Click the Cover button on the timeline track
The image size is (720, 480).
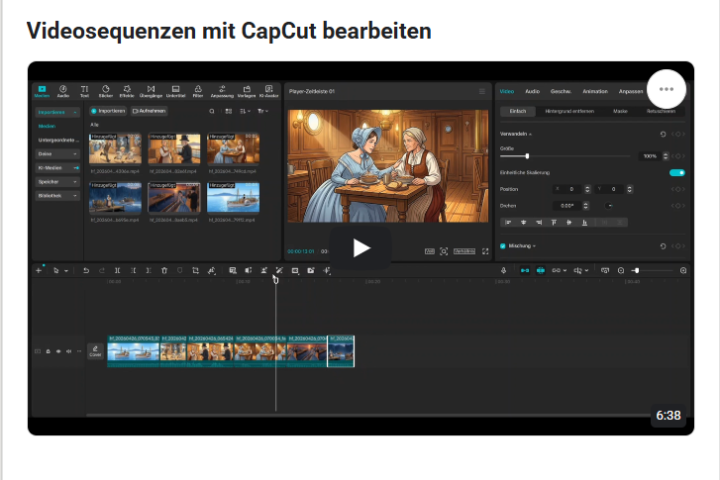coord(95,351)
